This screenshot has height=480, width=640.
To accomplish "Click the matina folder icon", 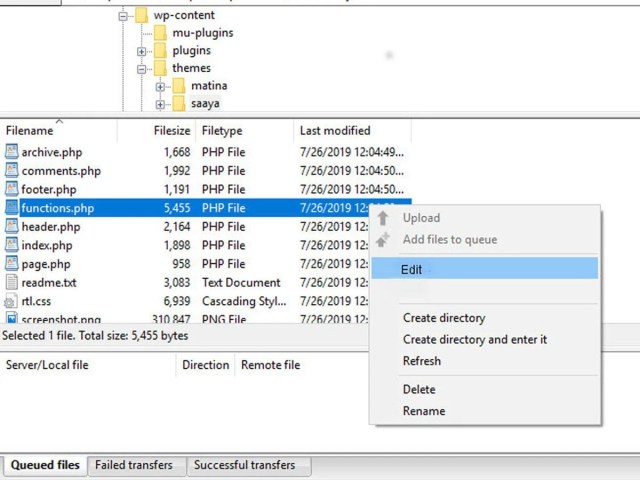I will pyautogui.click(x=179, y=86).
